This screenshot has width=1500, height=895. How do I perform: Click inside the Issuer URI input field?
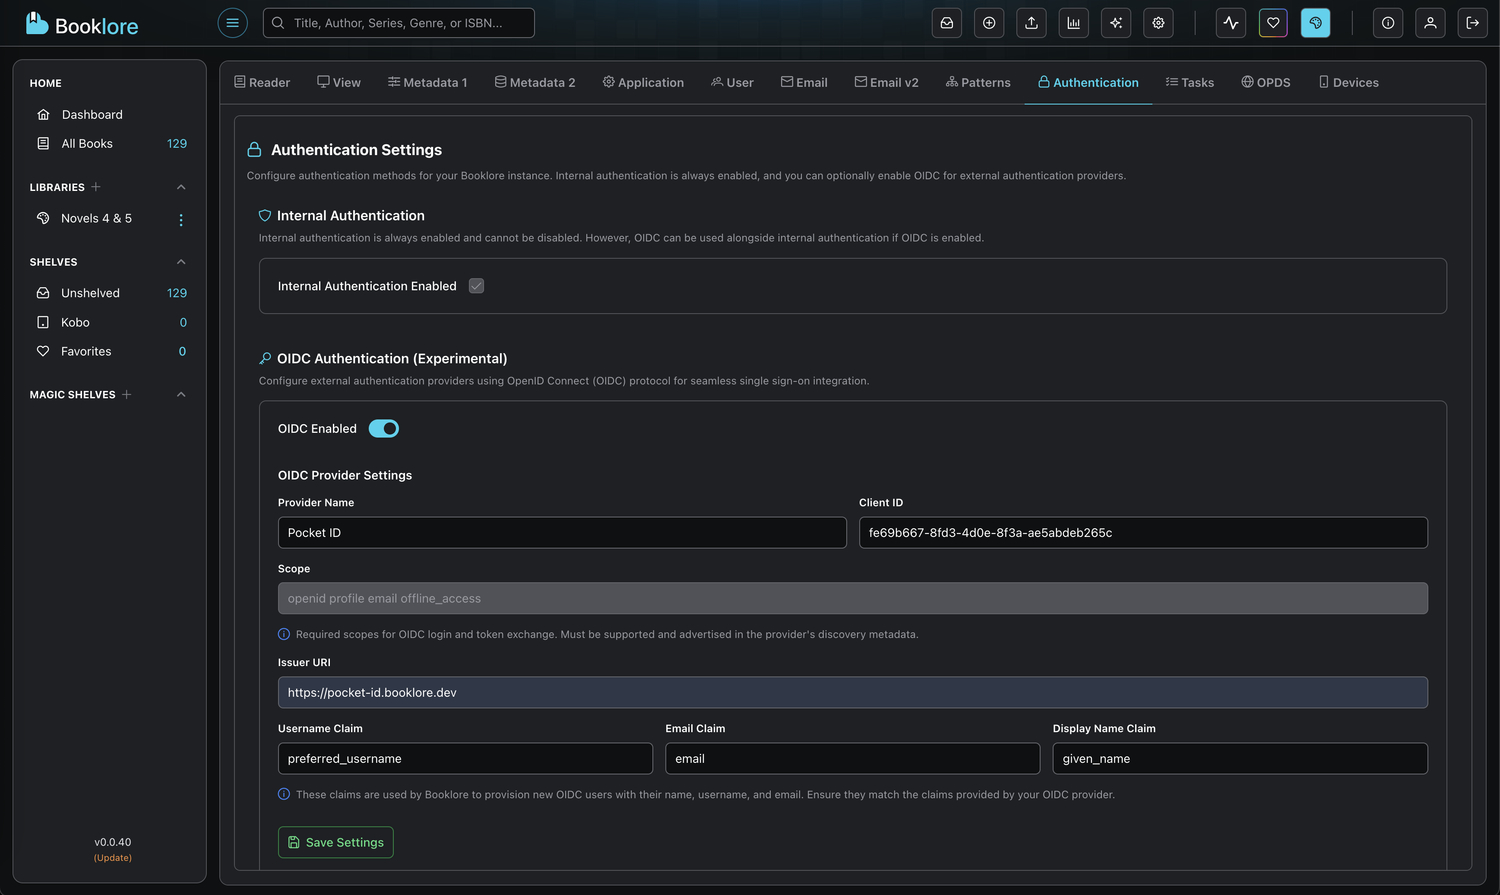[x=852, y=692]
